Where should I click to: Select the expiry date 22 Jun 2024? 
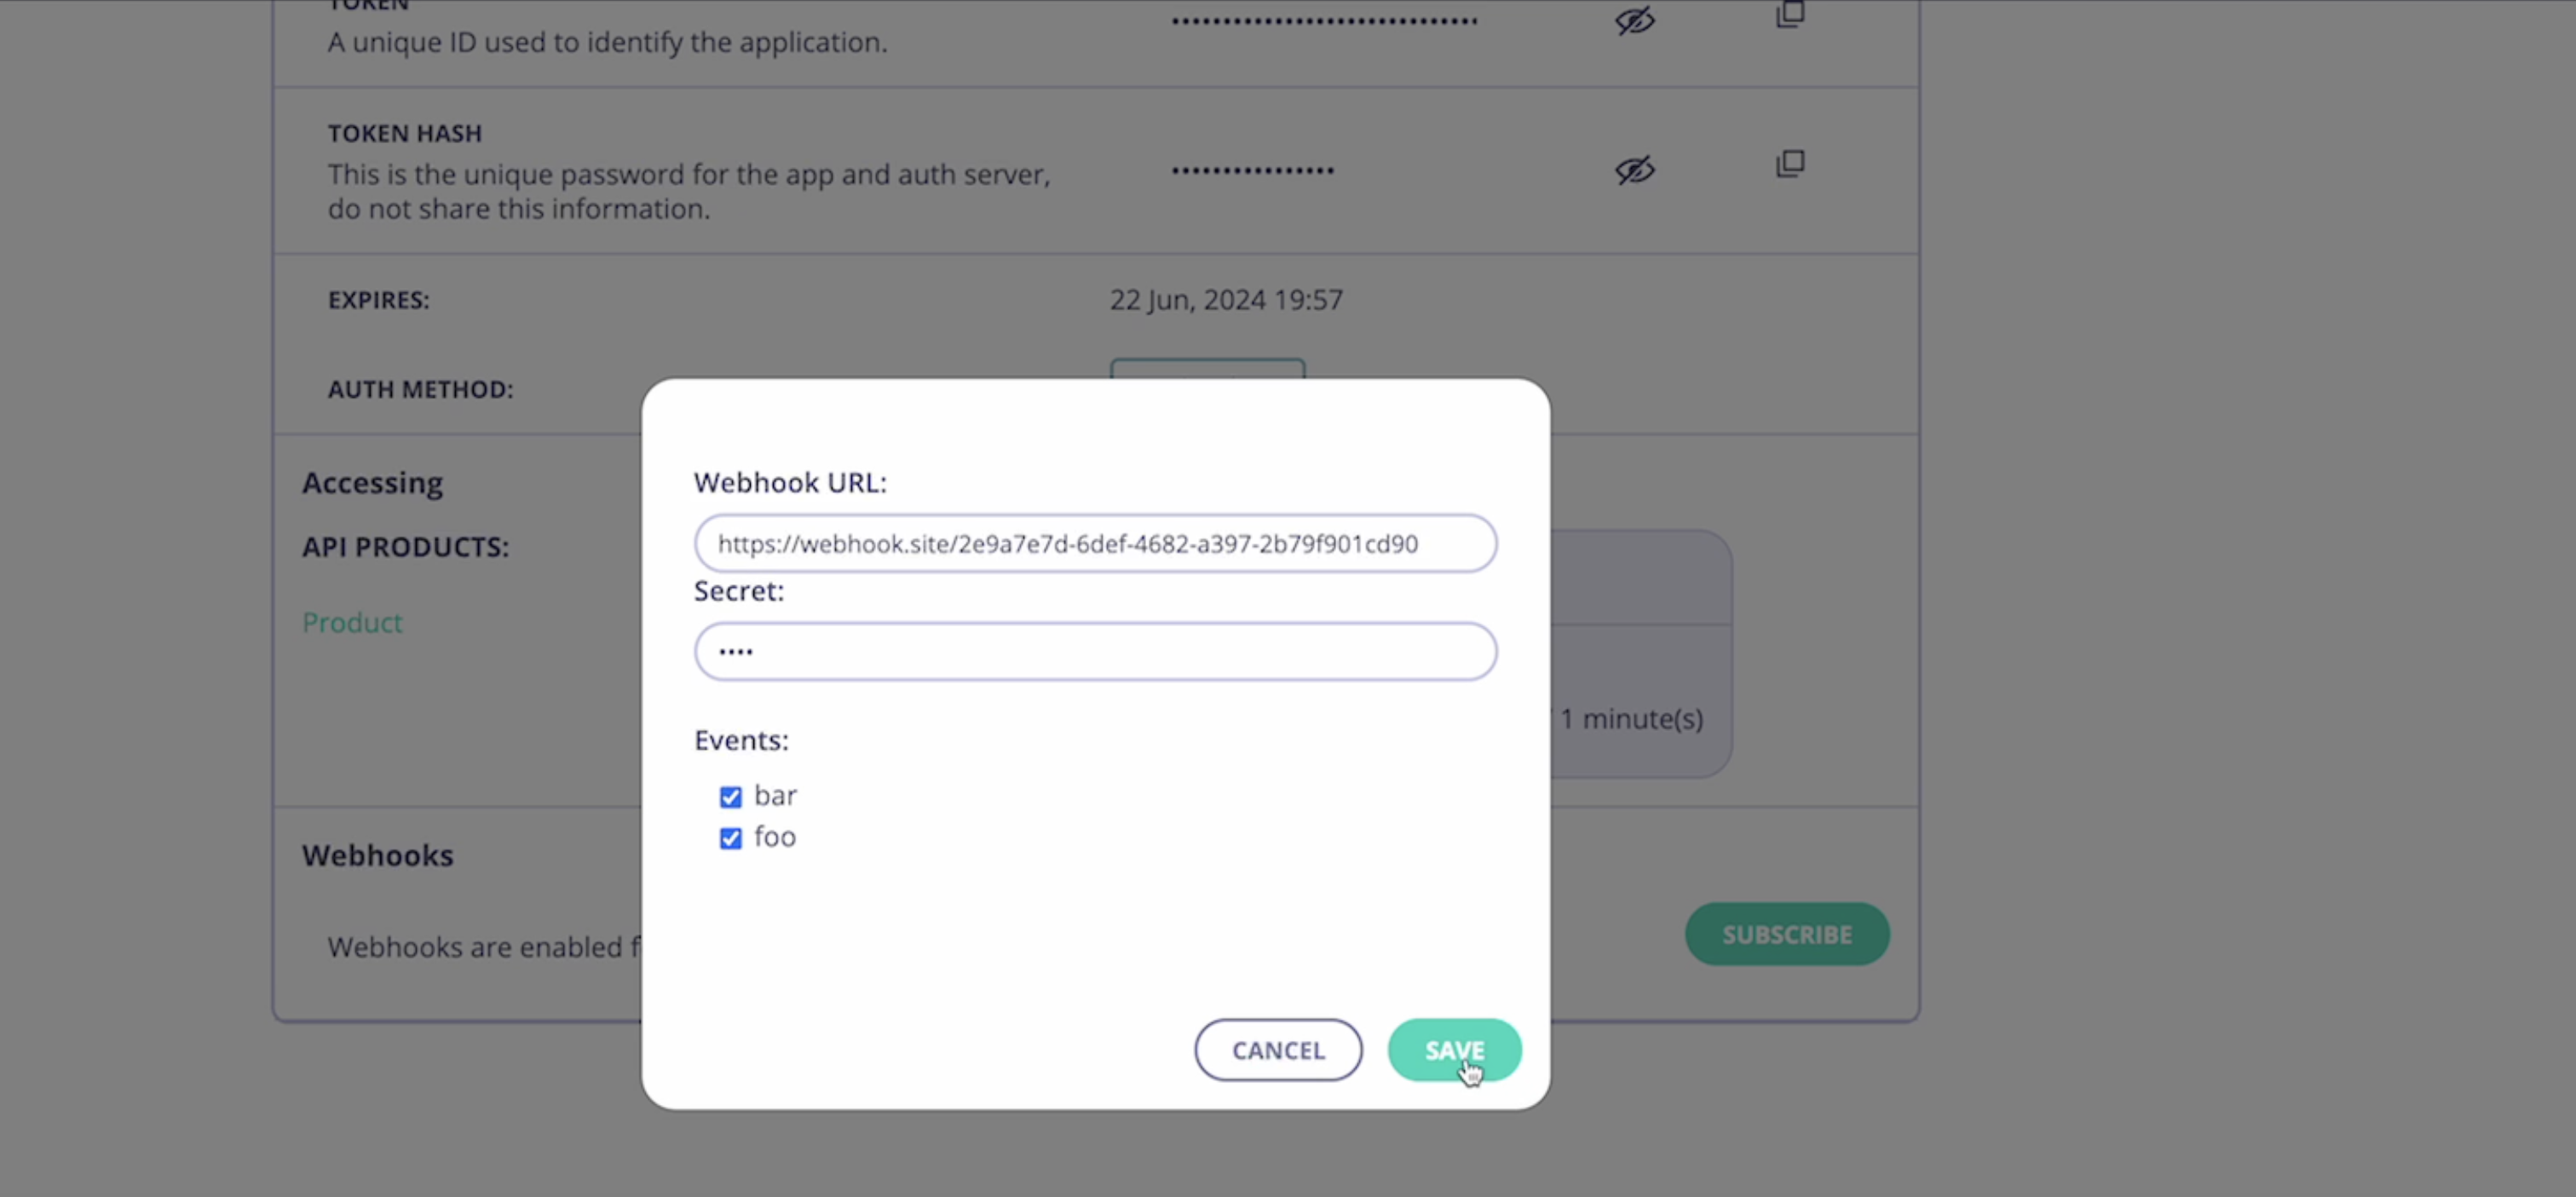pos(1226,299)
